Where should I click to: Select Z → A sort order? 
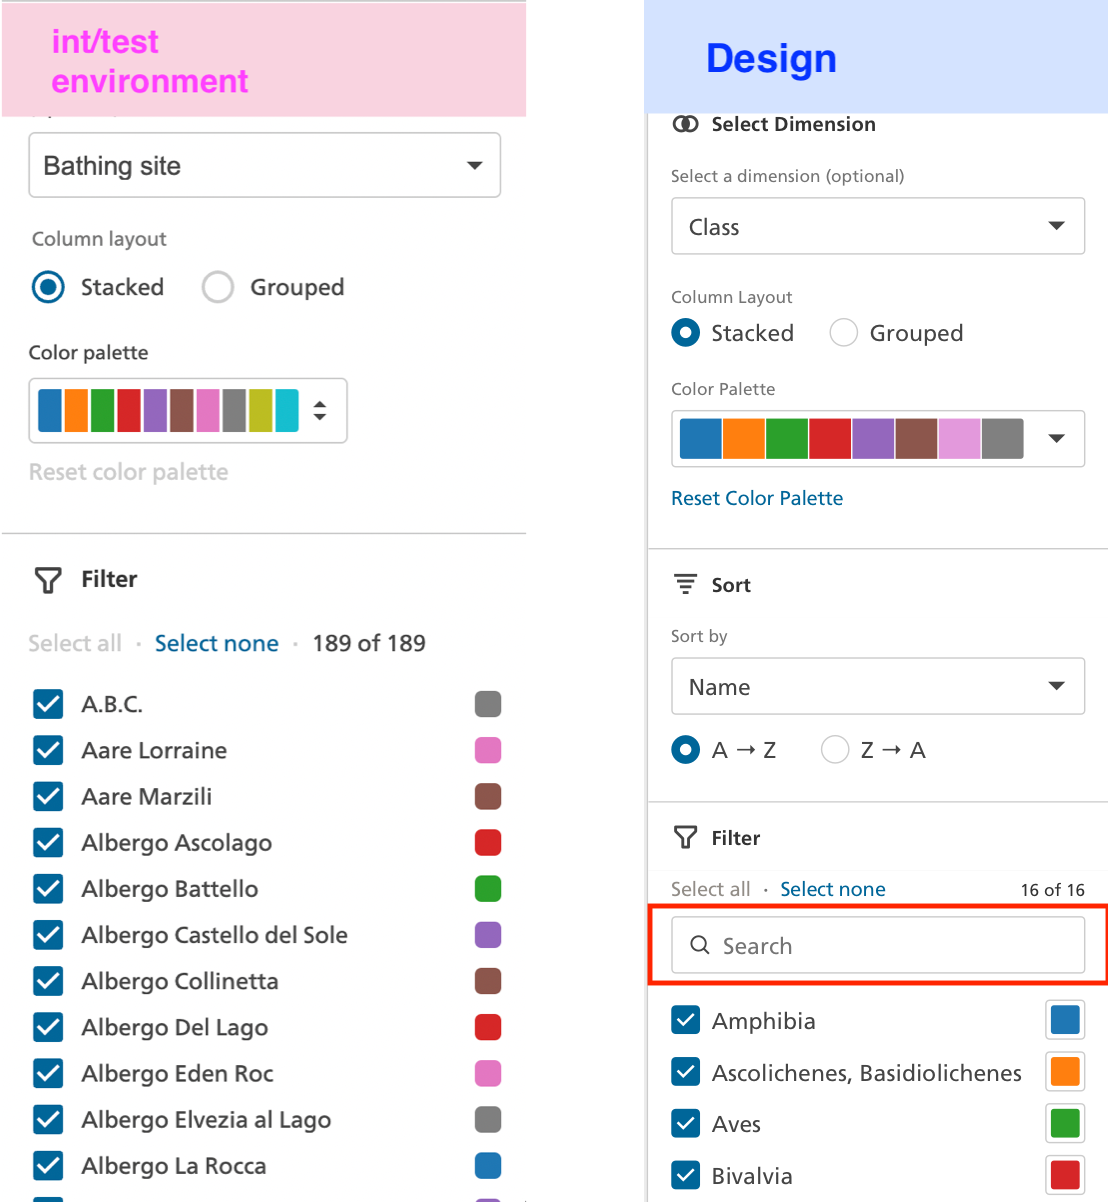(835, 749)
